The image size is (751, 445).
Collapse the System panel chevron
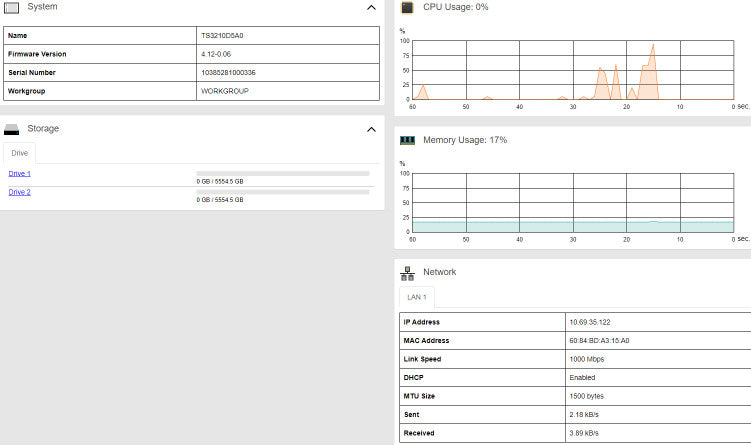[371, 8]
